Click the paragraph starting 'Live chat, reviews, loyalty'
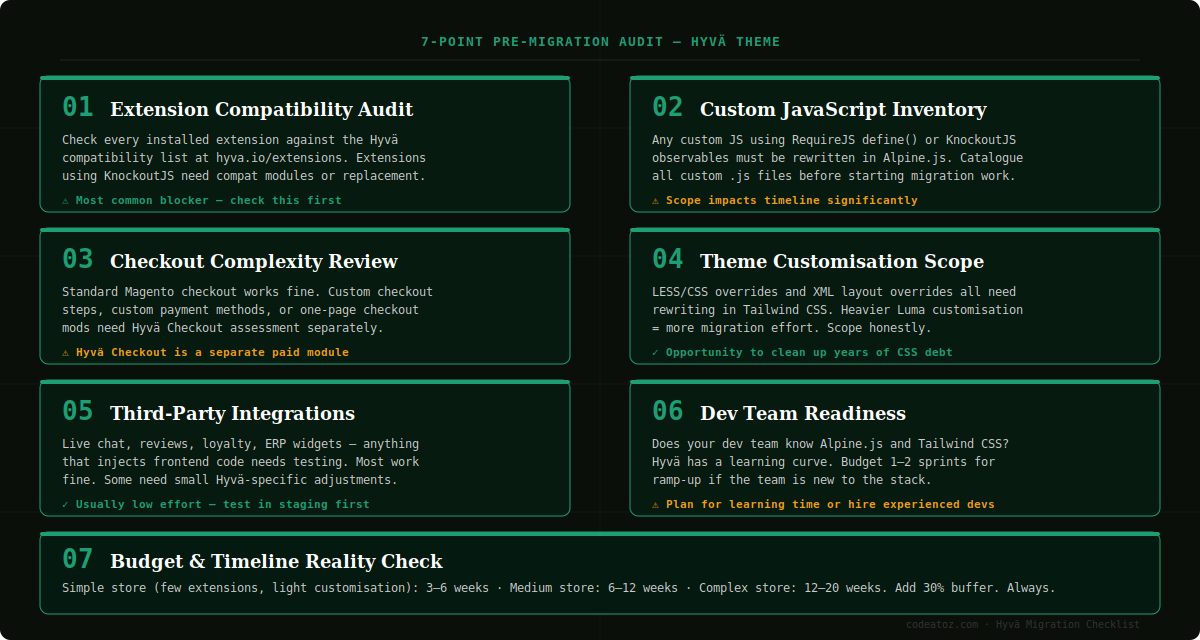This screenshot has height=640, width=1200. [x=241, y=462]
